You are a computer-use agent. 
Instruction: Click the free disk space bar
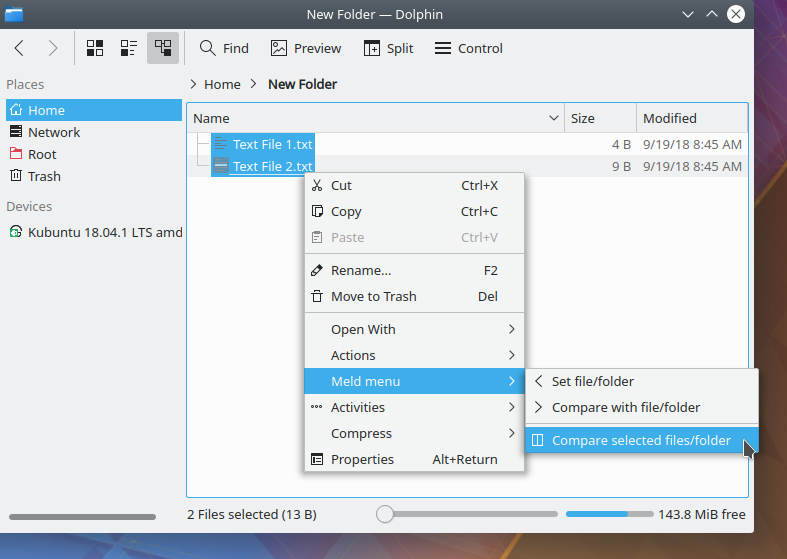click(609, 514)
